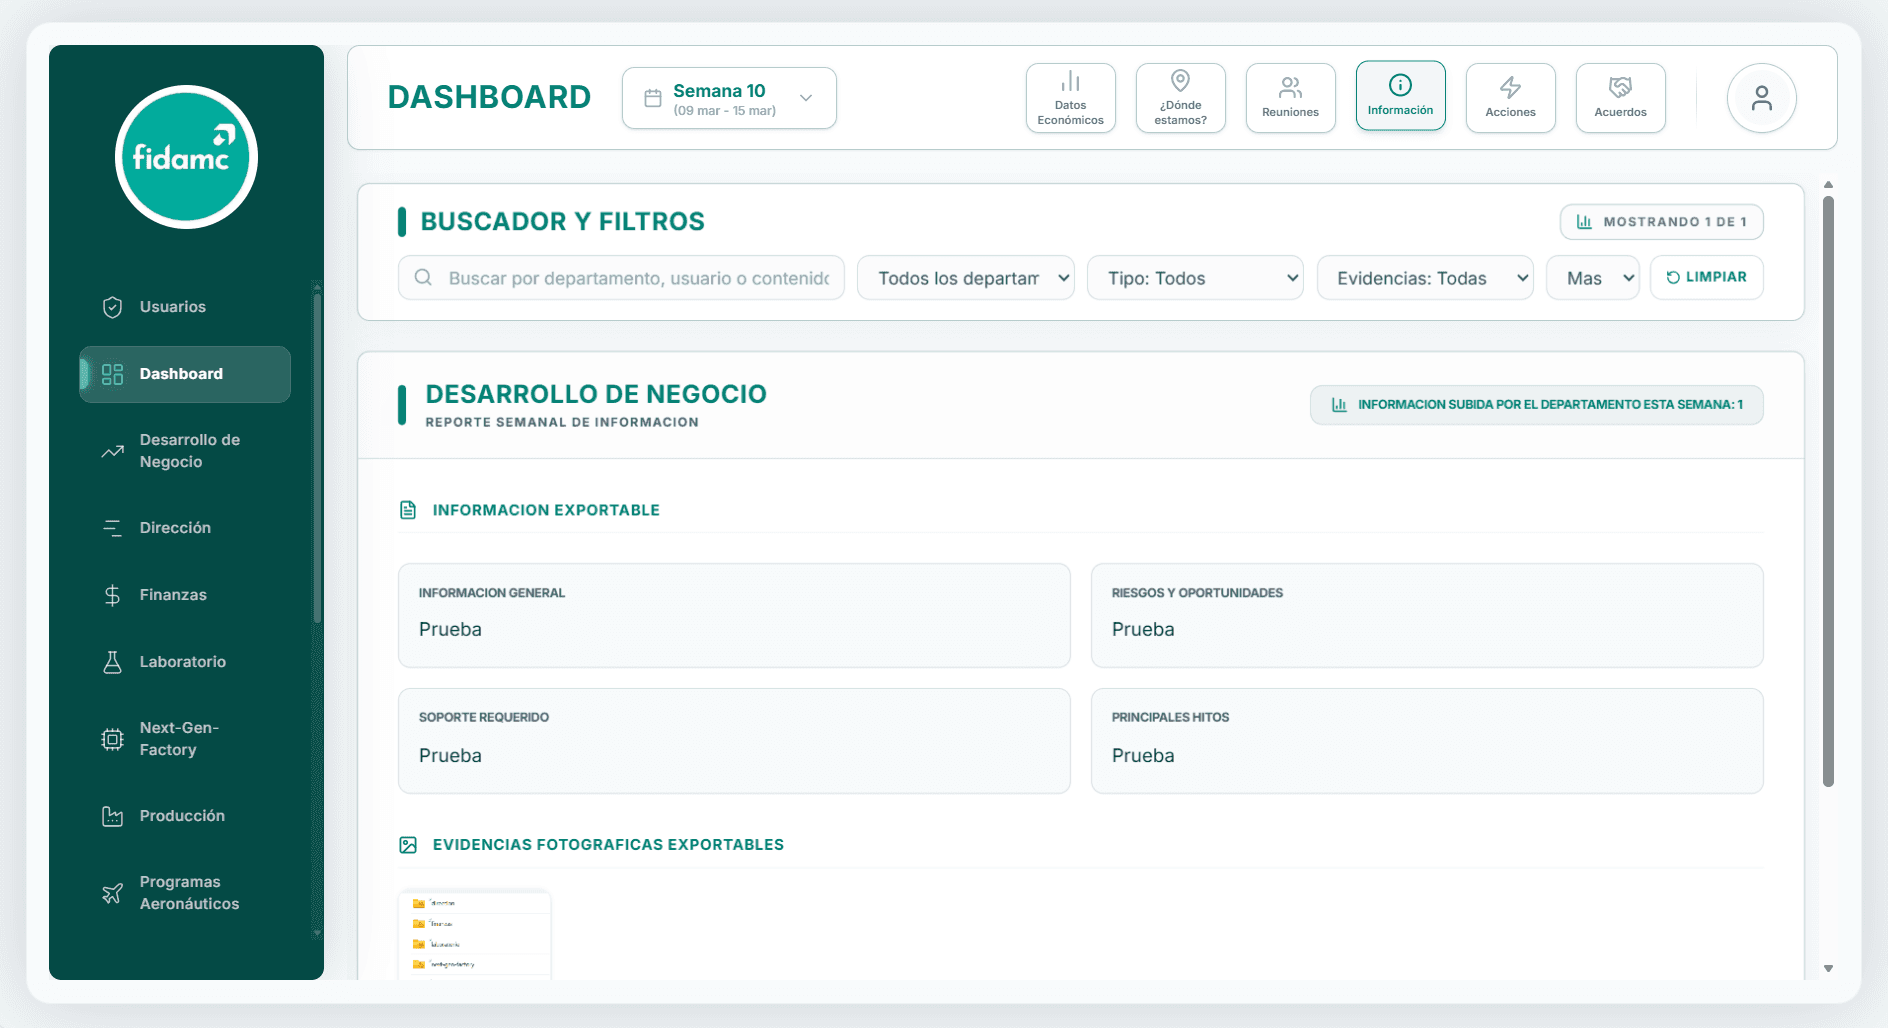Viewport: 1888px width, 1028px height.
Task: Click the BUSCADOR Y FILTROS heading
Action: pos(562,222)
